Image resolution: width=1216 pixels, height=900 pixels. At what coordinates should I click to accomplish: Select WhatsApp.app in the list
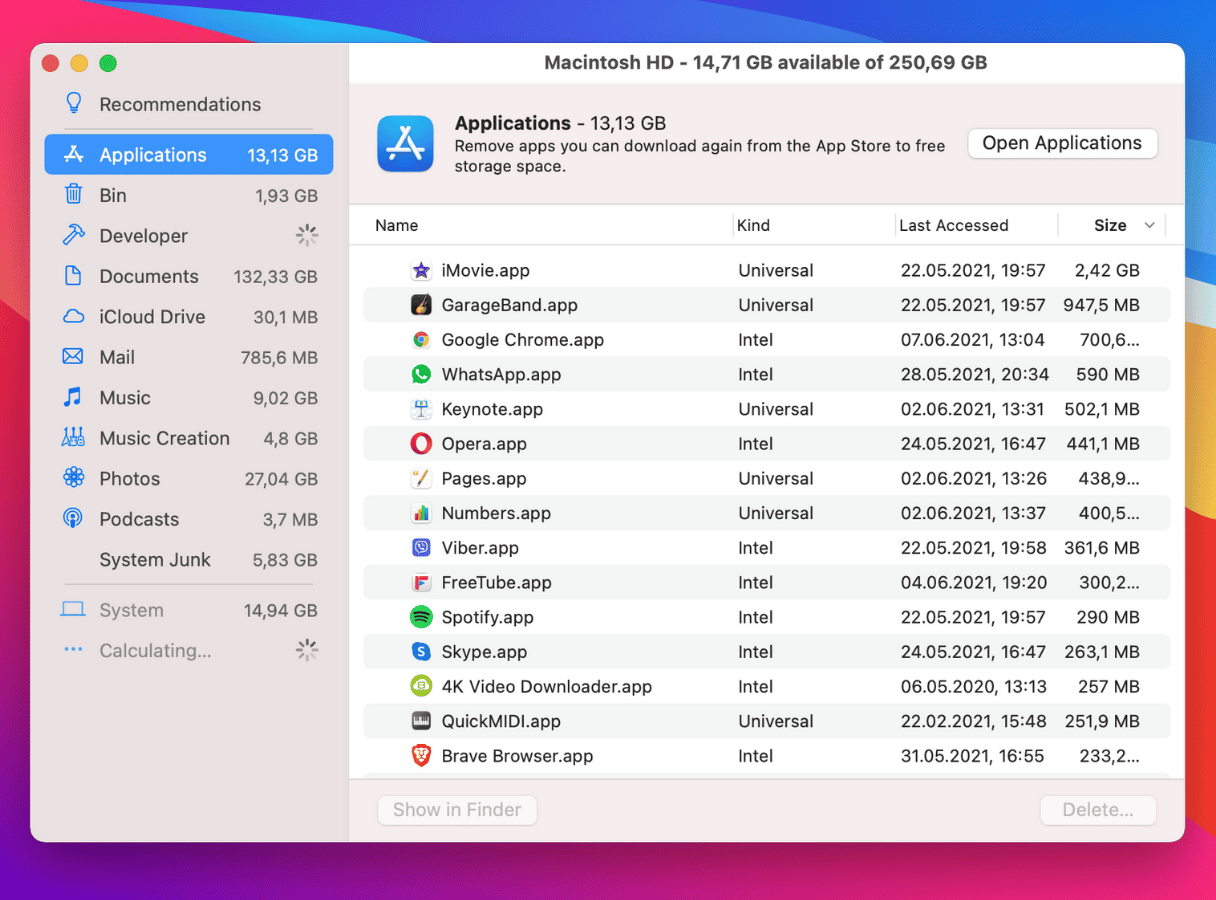coord(501,374)
